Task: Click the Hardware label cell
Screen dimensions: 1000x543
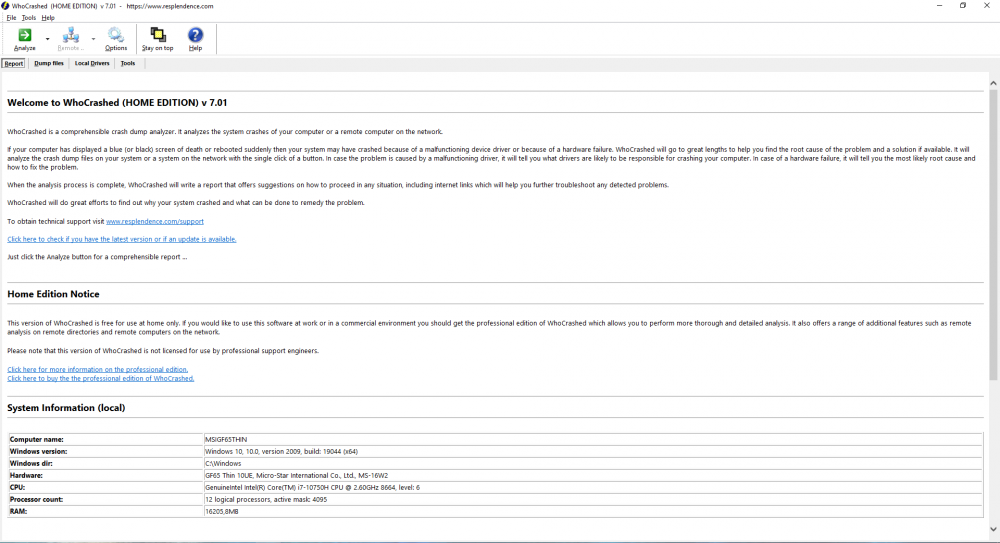Action: pyautogui.click(x=105, y=475)
